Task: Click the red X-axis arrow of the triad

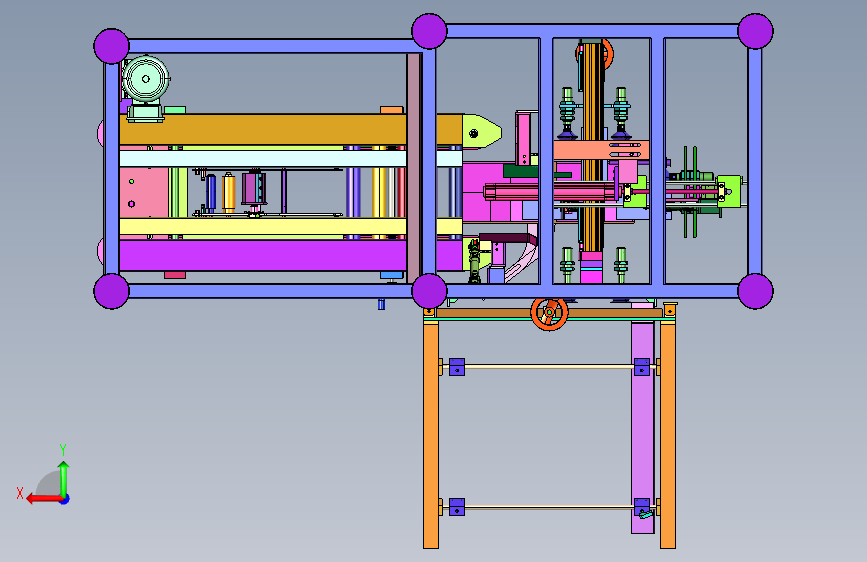Action: click(43, 499)
